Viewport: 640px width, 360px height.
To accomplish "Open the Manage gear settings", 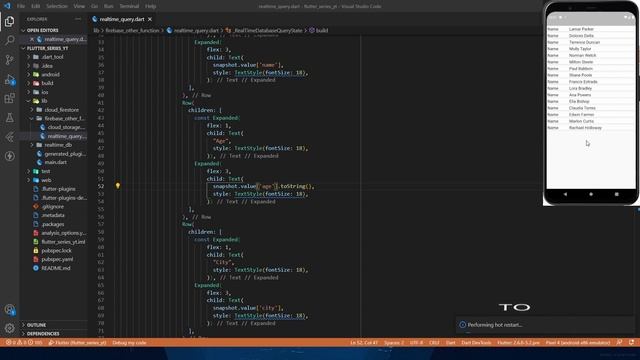I will 9,328.
